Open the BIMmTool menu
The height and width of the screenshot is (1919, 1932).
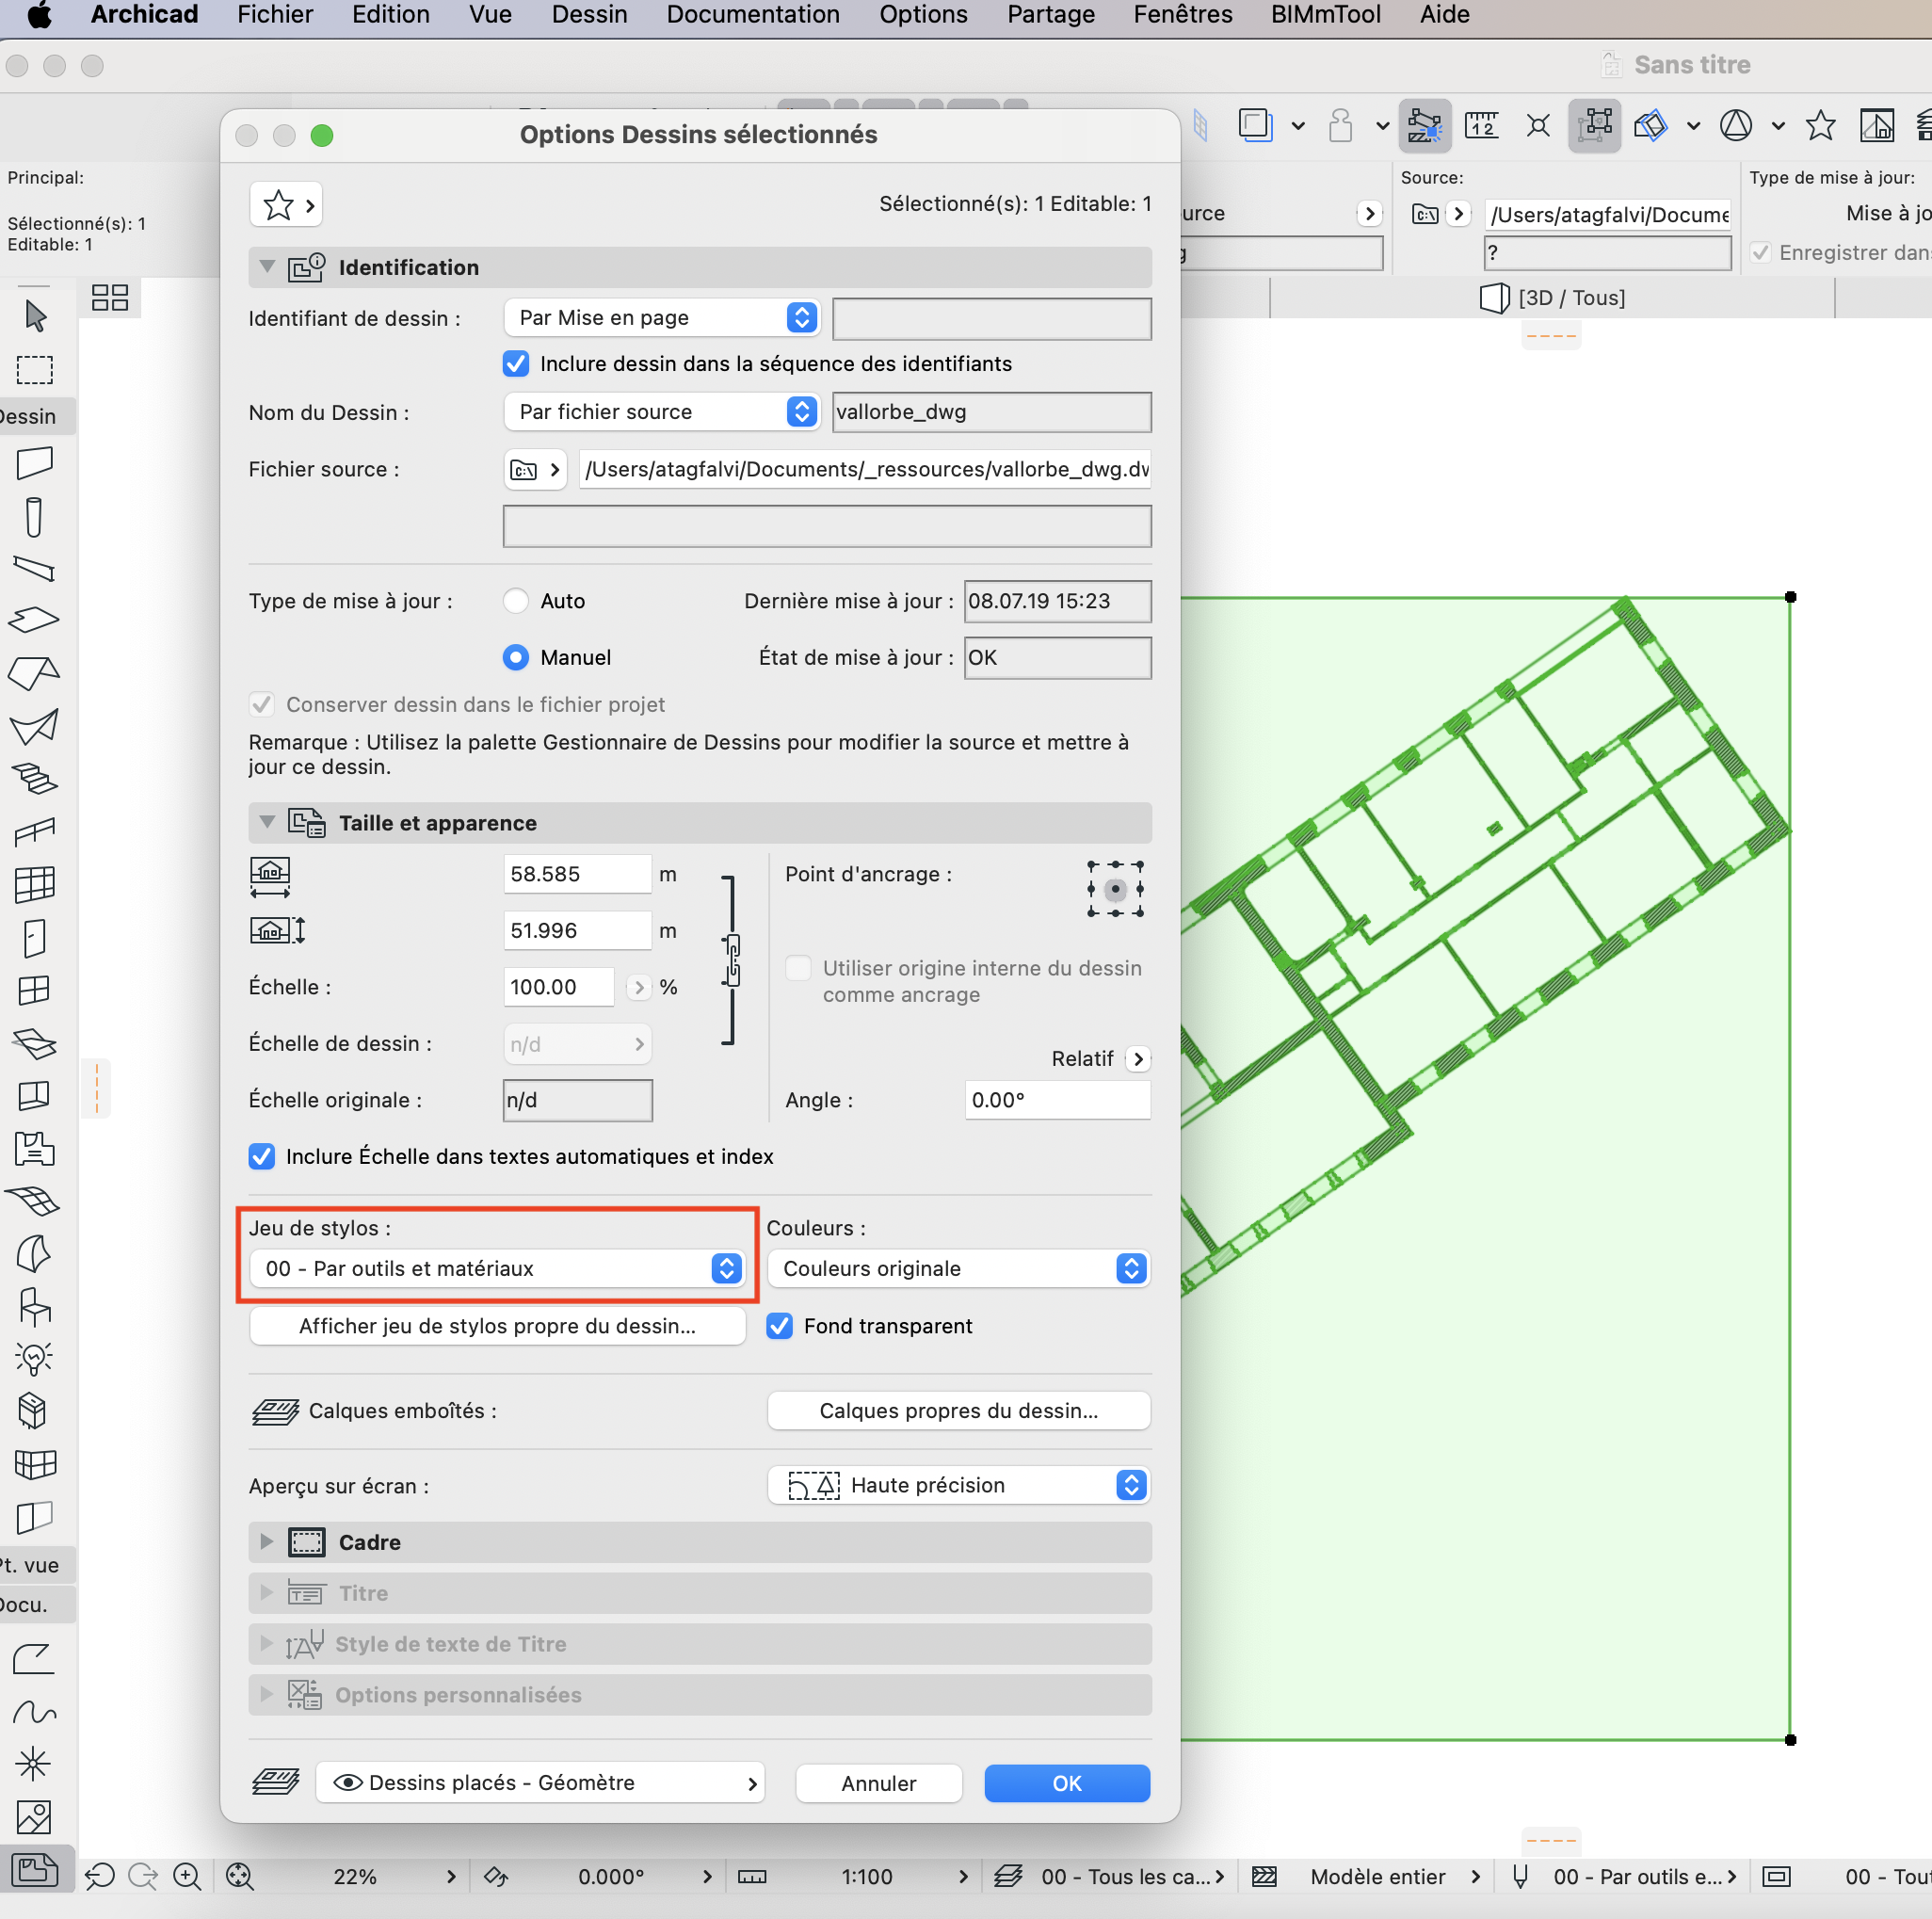[x=1326, y=15]
